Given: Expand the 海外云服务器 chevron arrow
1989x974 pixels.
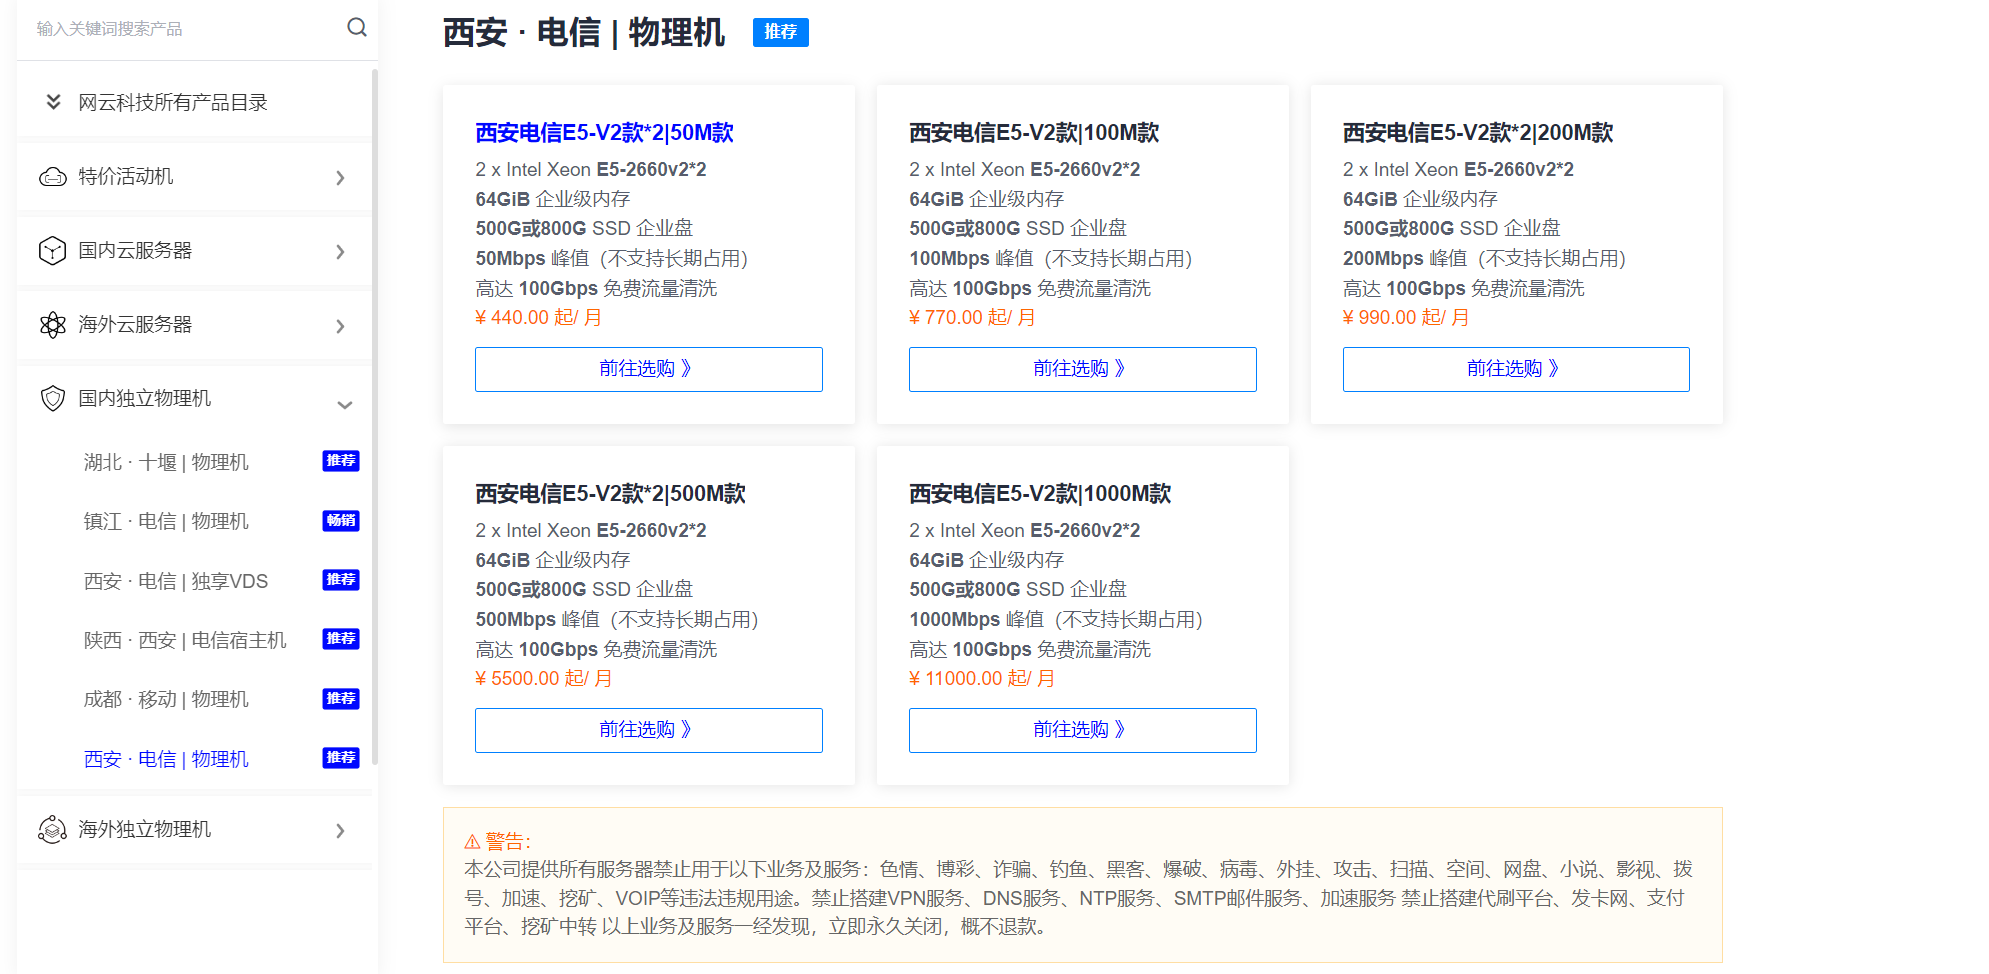Looking at the screenshot, I should pyautogui.click(x=340, y=326).
